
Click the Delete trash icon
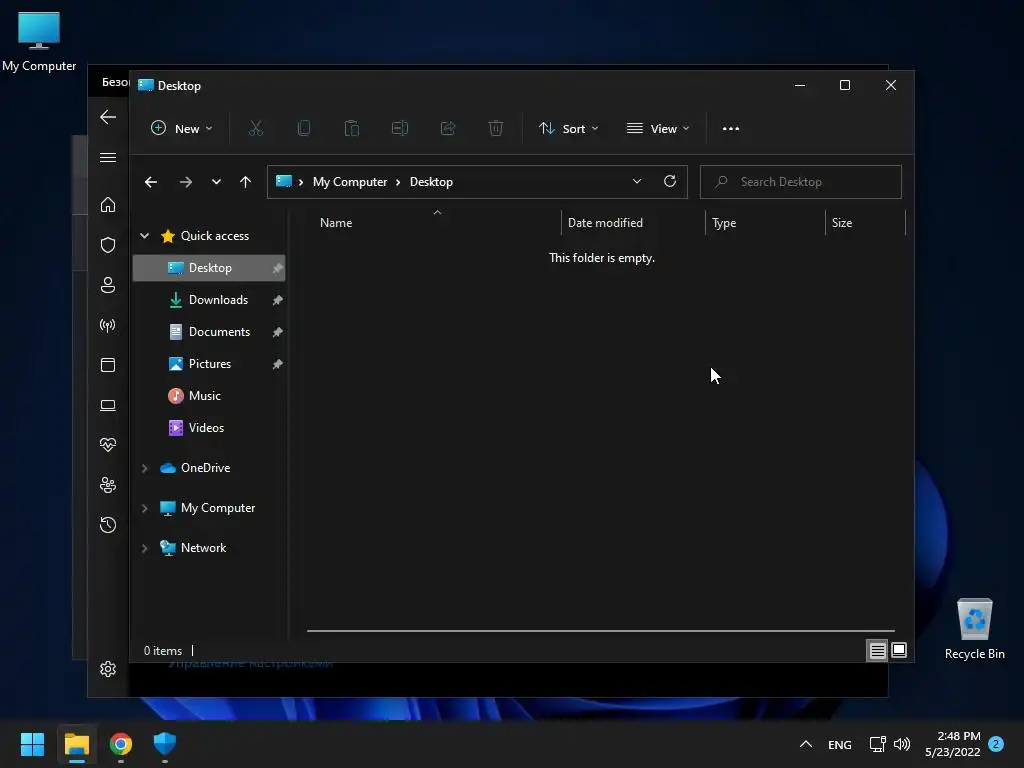[x=496, y=129]
